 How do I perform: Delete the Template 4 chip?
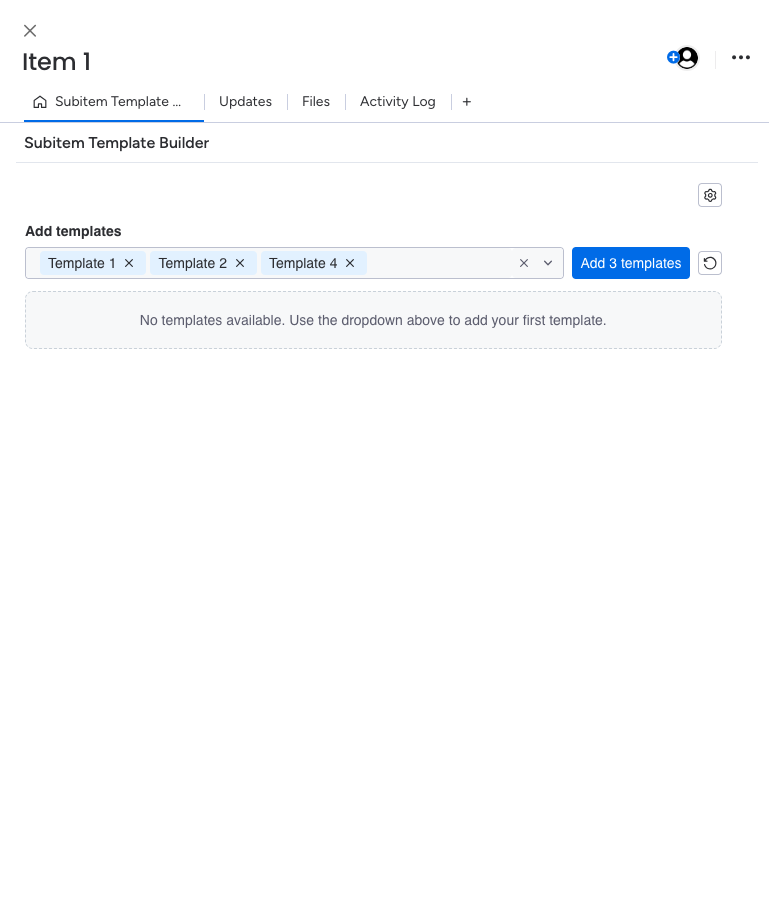click(350, 263)
